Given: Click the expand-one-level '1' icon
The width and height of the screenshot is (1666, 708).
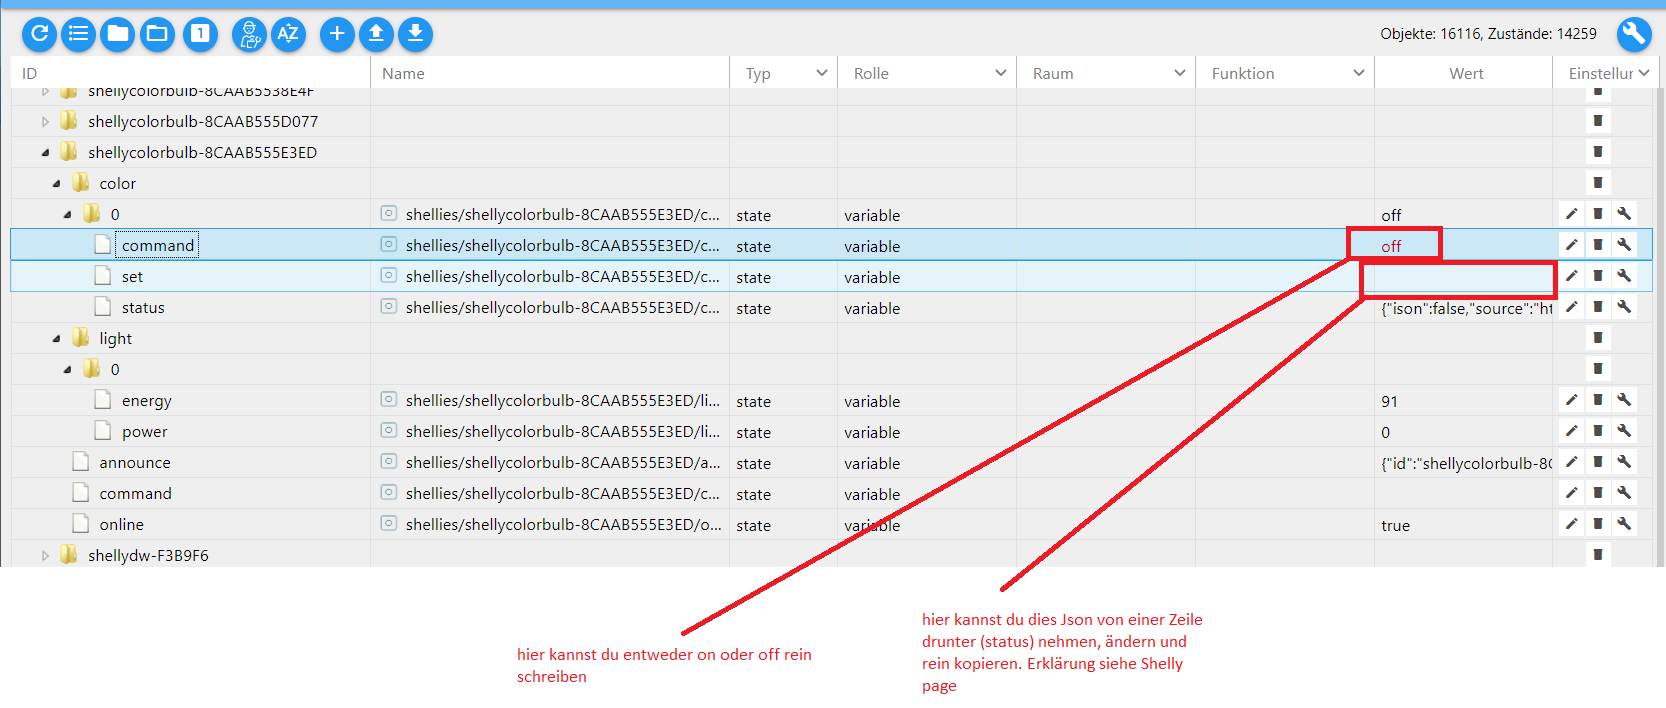Looking at the screenshot, I should click(x=200, y=34).
